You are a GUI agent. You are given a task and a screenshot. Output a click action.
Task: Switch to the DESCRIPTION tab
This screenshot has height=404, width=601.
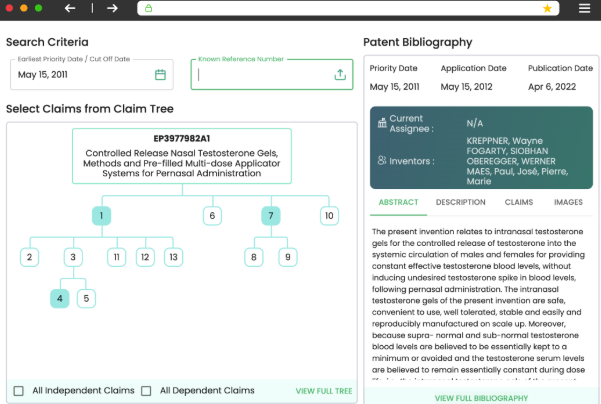click(460, 202)
